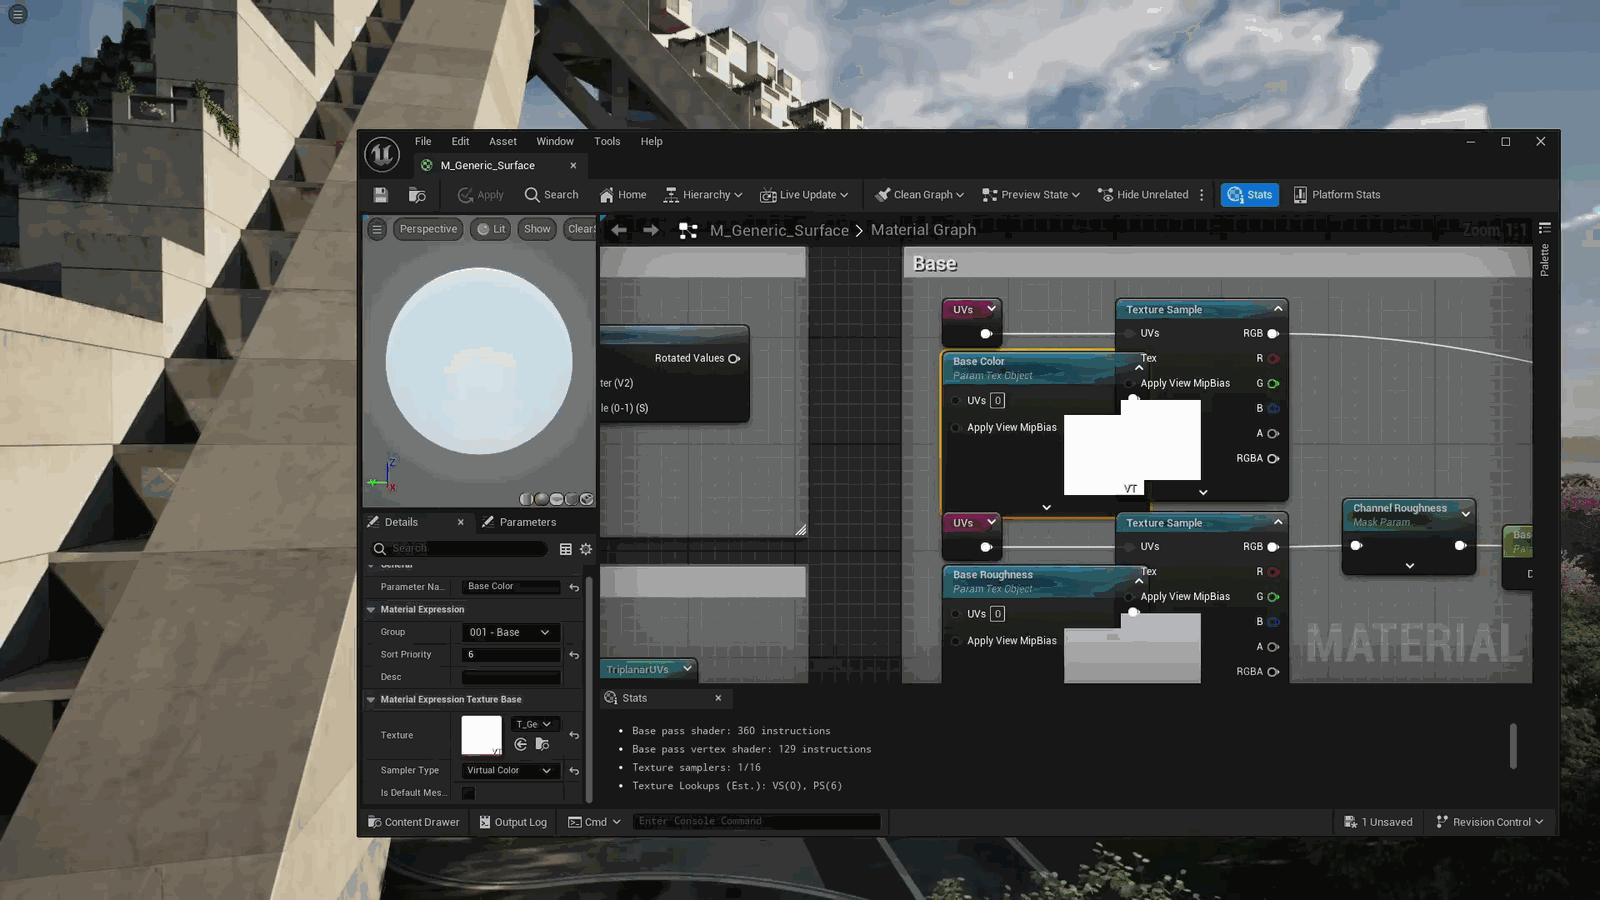Reset Sampler Type to default

pos(574,771)
